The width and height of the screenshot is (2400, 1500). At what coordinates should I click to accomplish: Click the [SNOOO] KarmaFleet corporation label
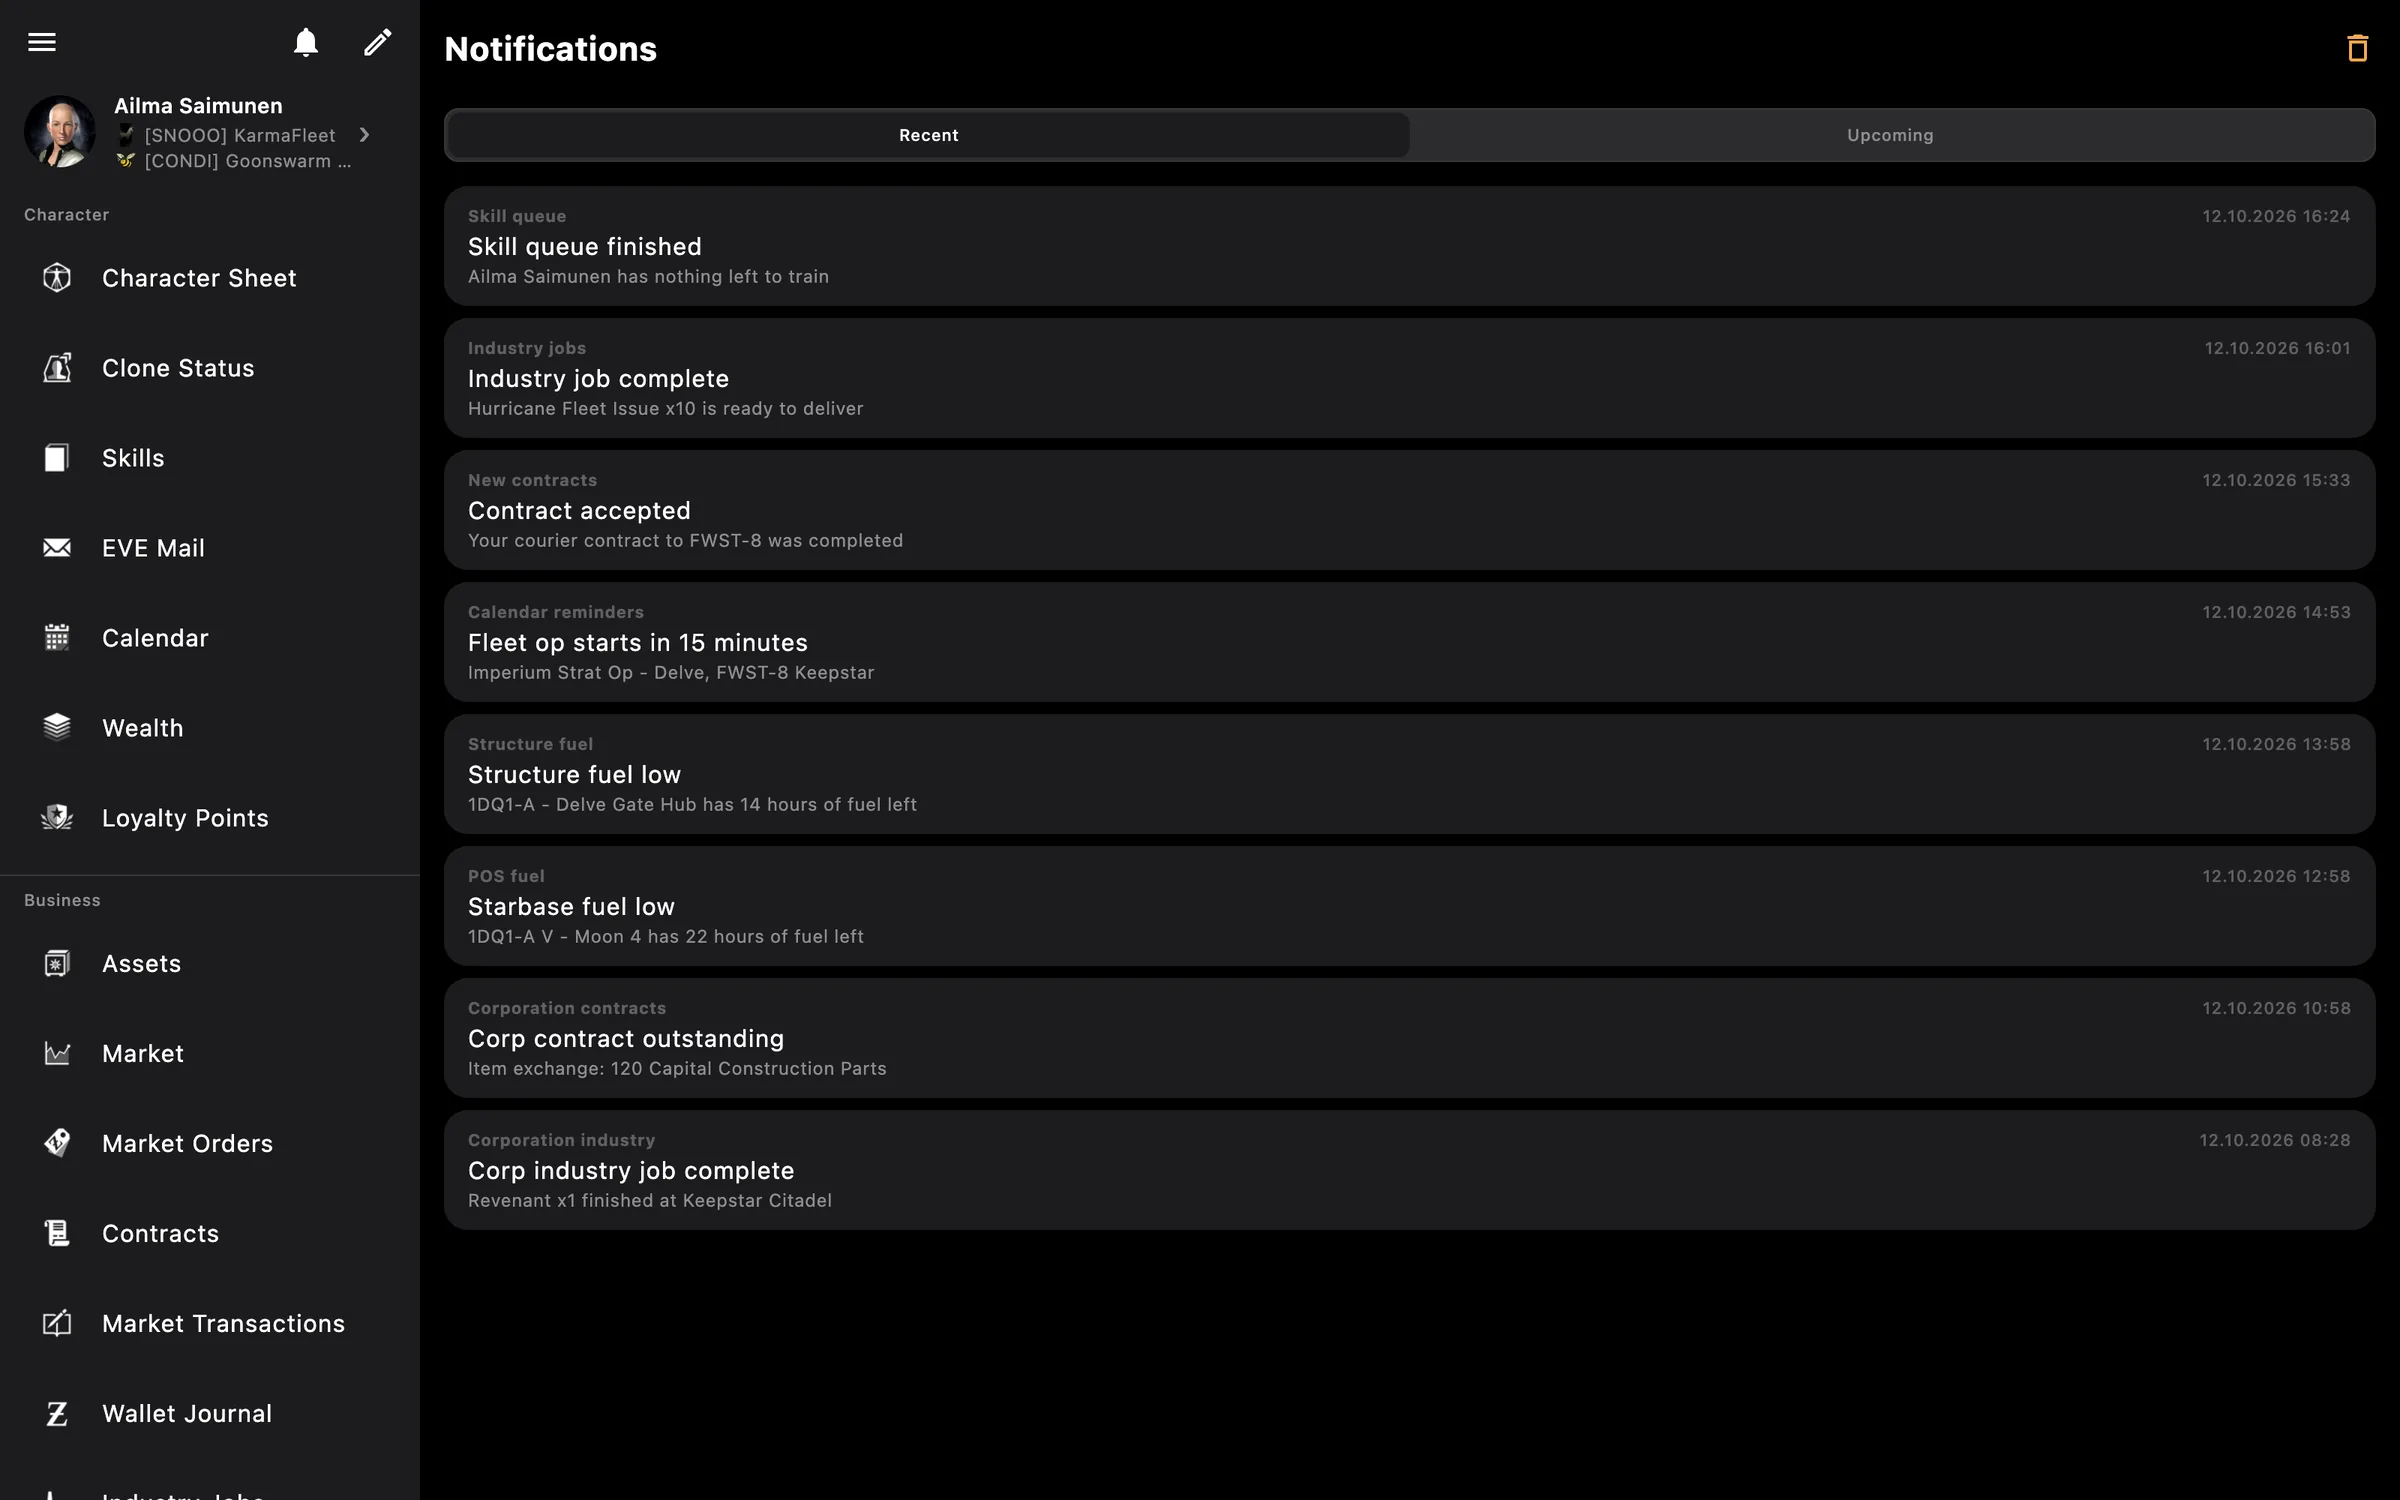click(240, 135)
